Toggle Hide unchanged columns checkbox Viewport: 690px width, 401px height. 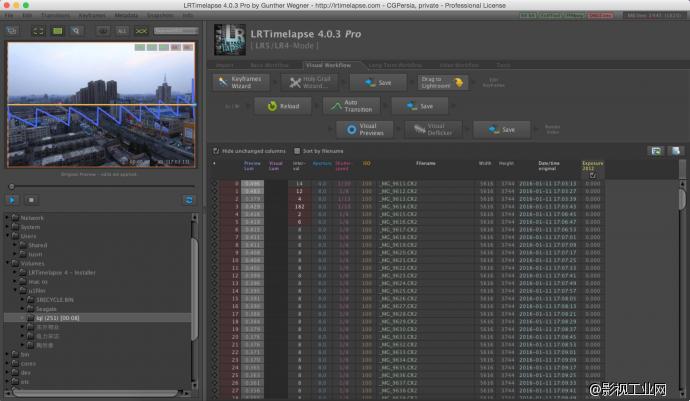(217, 150)
